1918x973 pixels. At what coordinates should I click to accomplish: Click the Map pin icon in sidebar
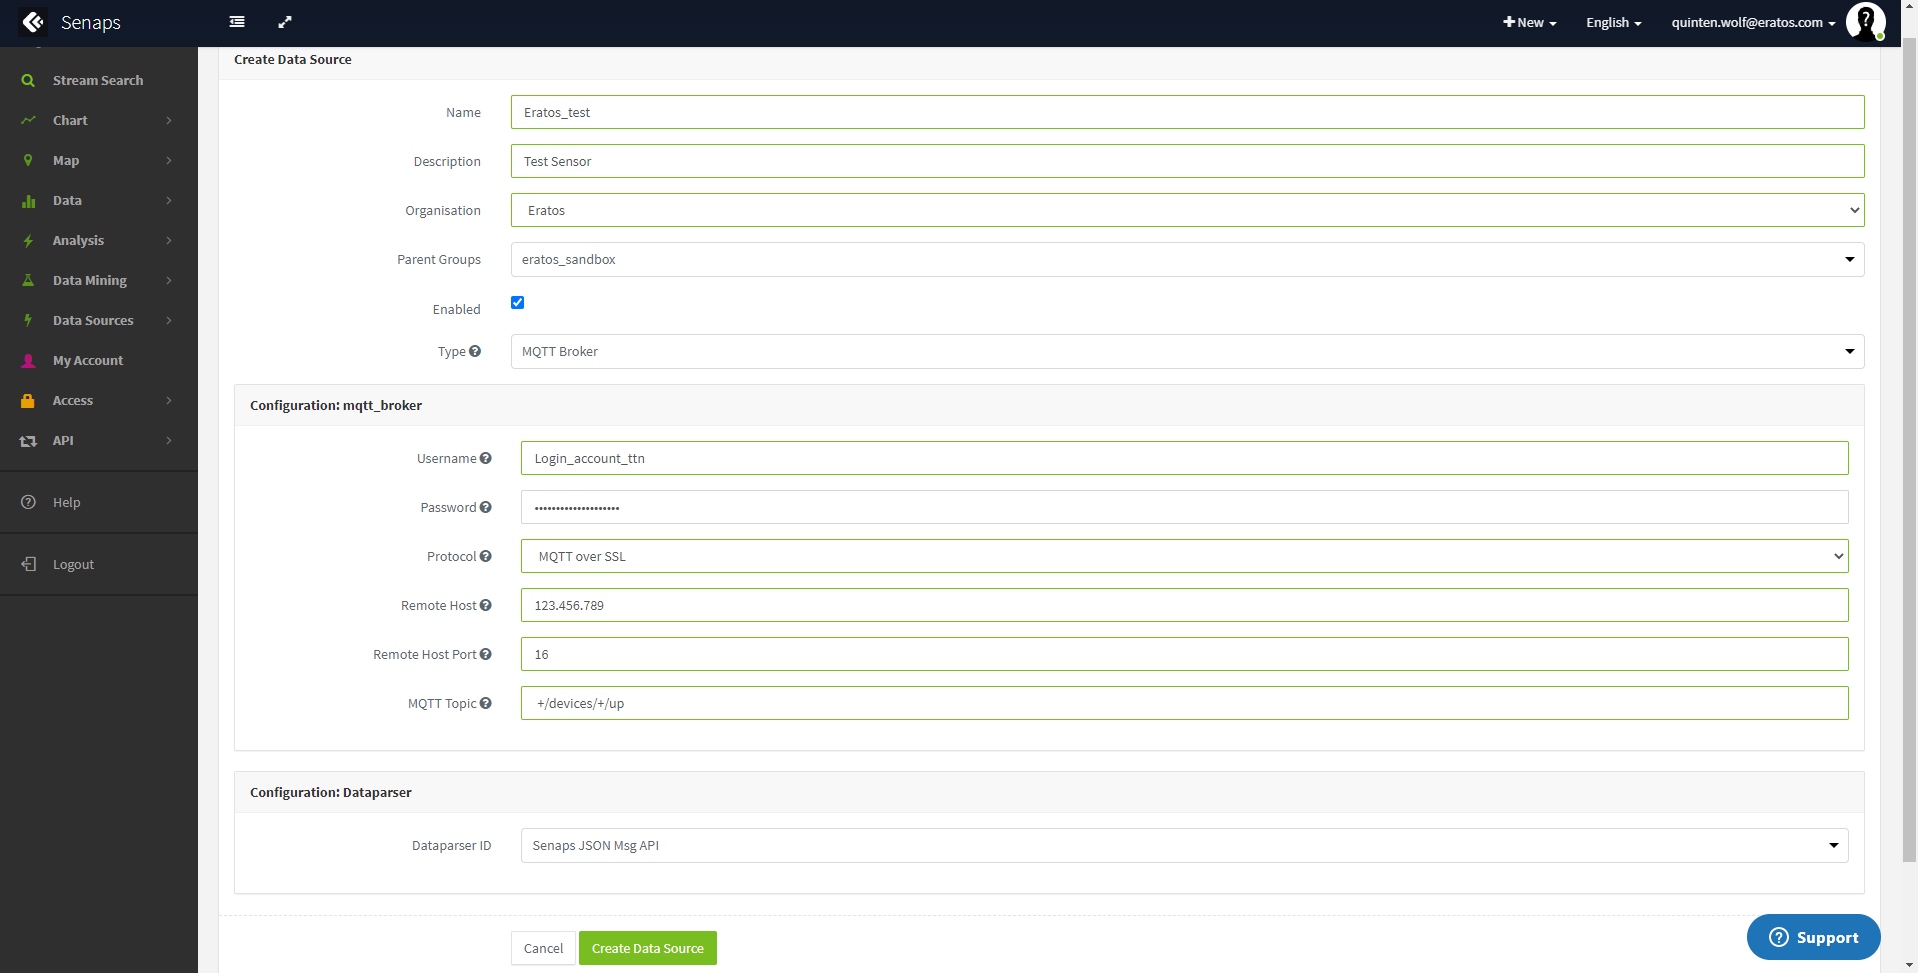(28, 160)
